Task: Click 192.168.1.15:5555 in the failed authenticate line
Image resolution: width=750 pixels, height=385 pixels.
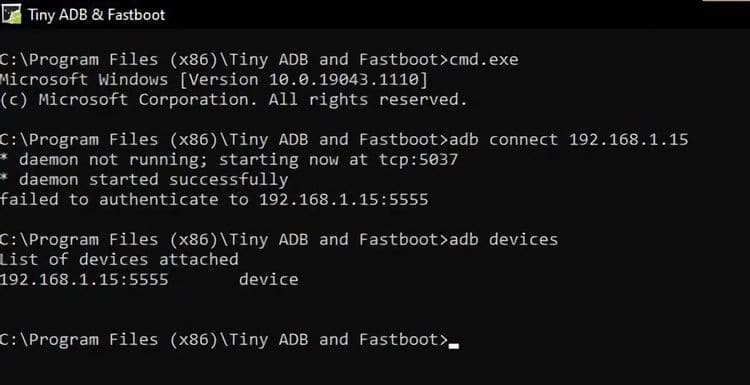Action: tap(343, 199)
